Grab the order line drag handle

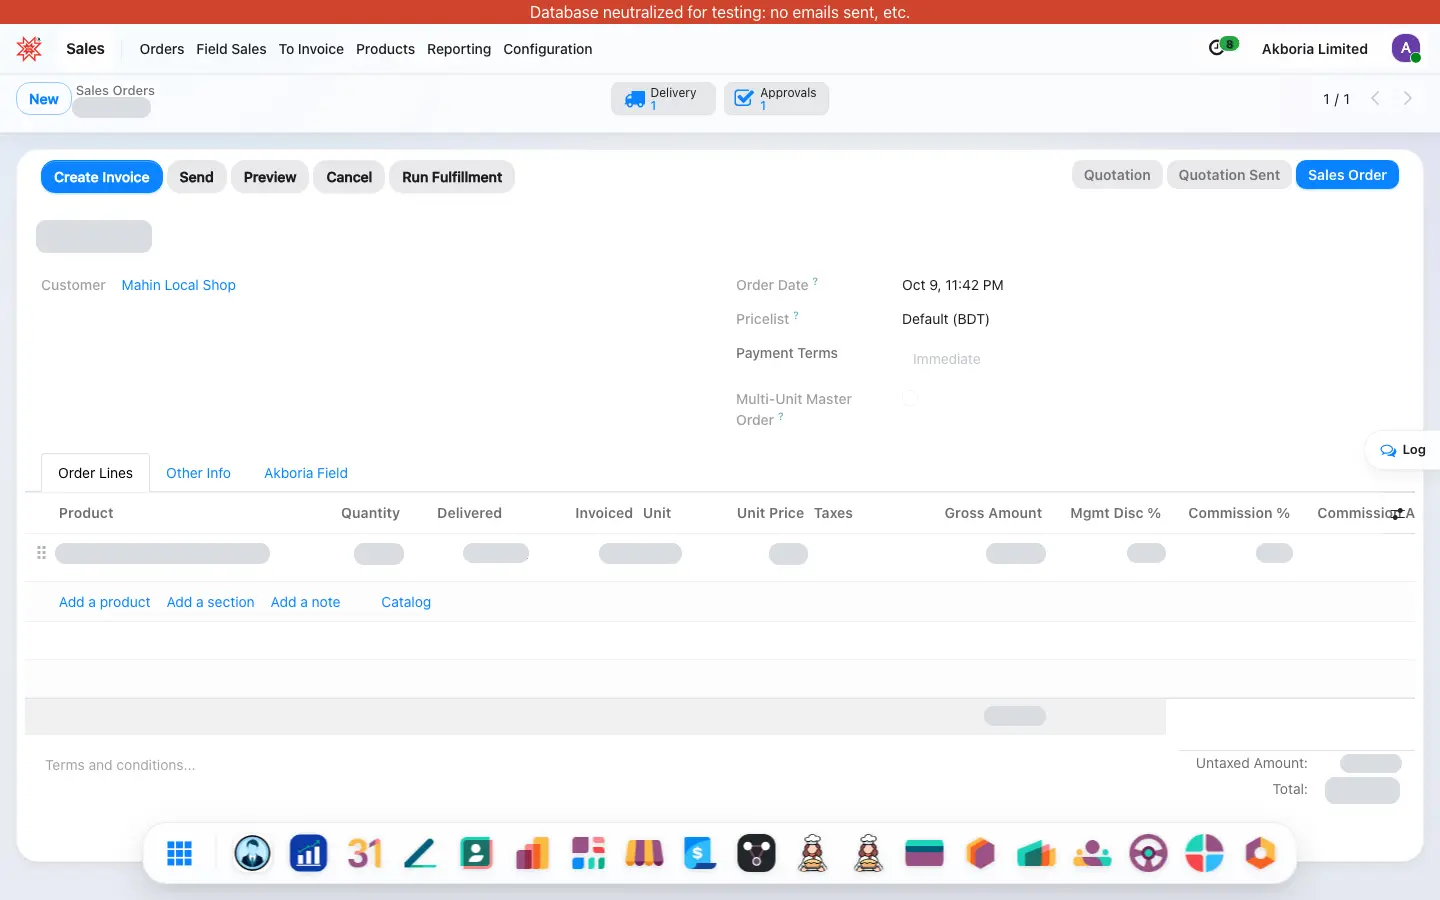coord(41,553)
